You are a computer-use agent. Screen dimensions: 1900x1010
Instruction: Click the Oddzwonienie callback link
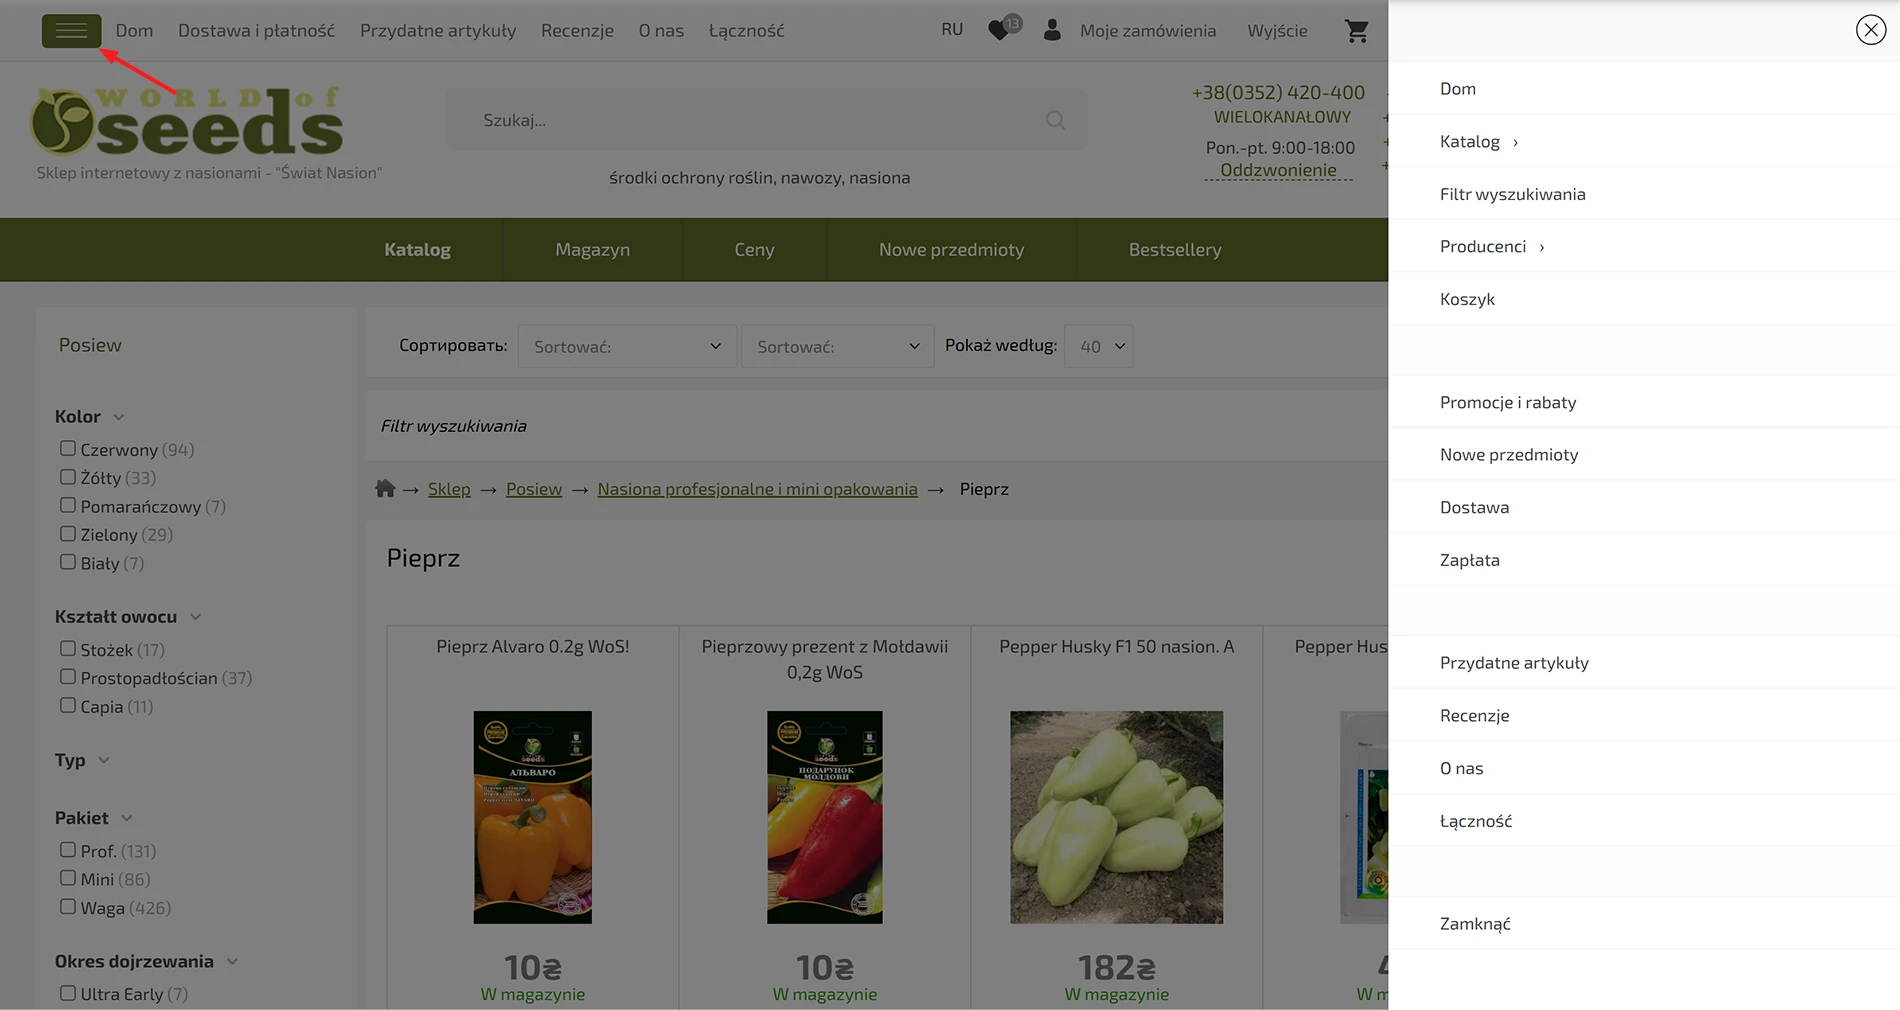tap(1278, 170)
